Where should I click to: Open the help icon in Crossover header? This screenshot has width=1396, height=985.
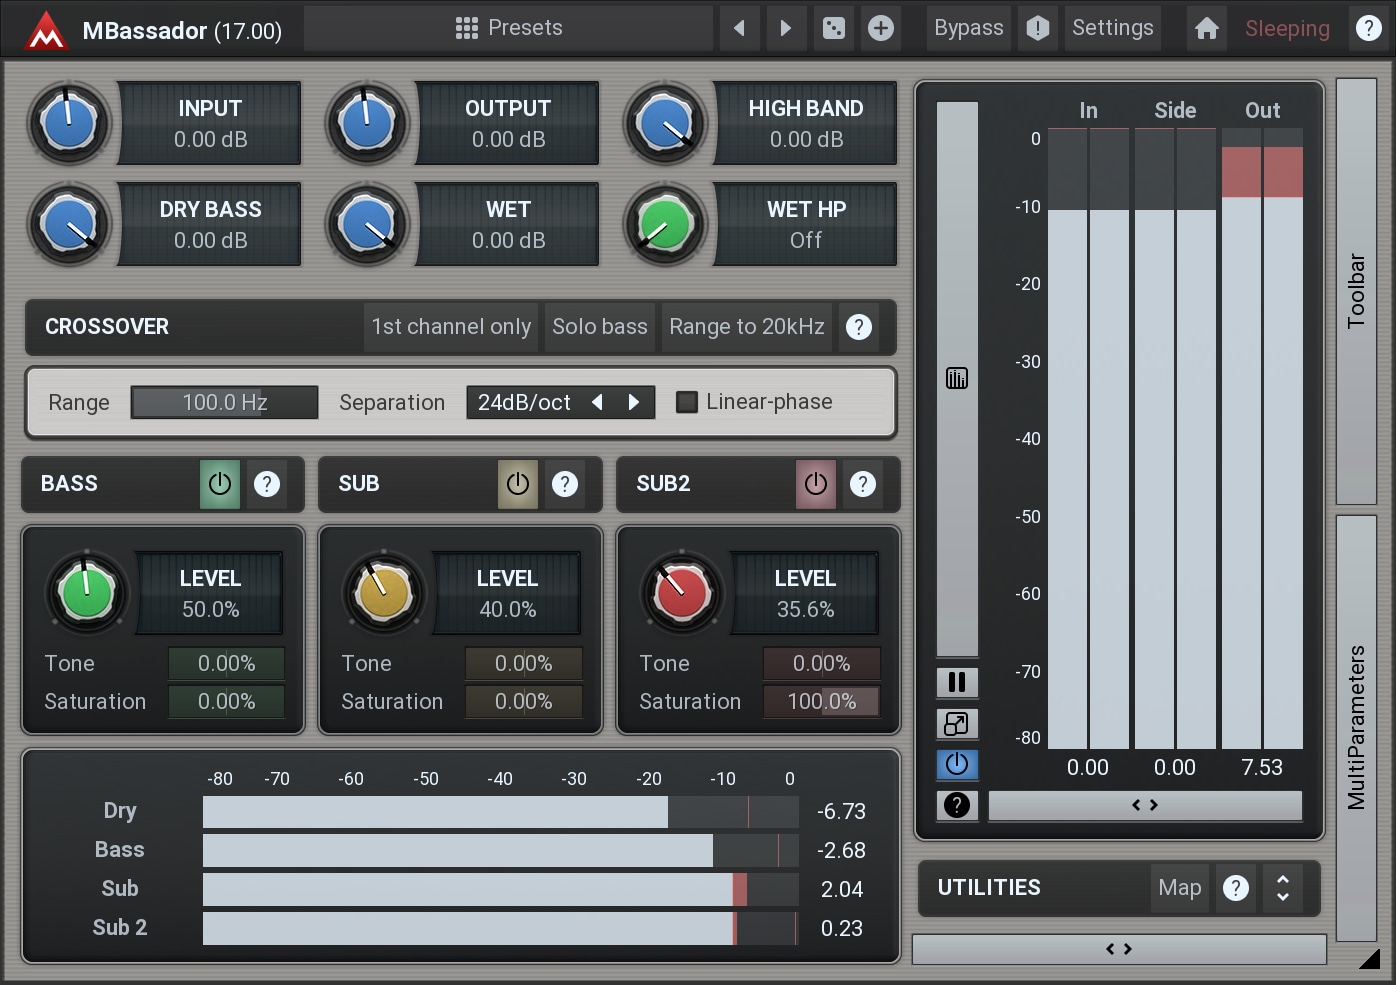[x=858, y=327]
